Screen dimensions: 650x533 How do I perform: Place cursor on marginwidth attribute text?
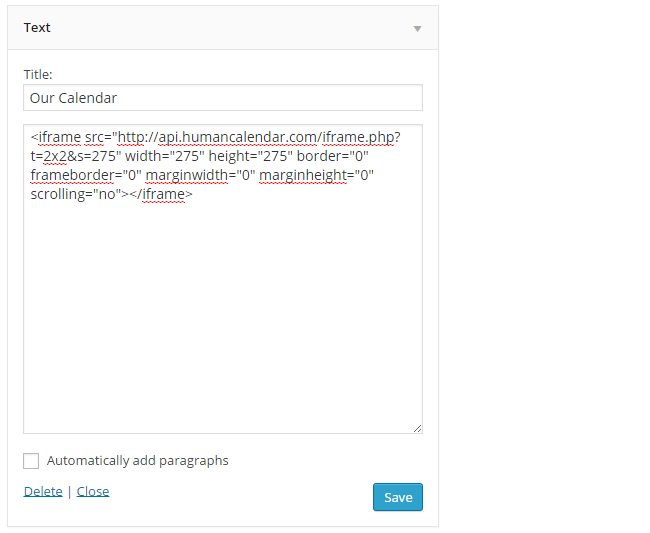(x=187, y=175)
